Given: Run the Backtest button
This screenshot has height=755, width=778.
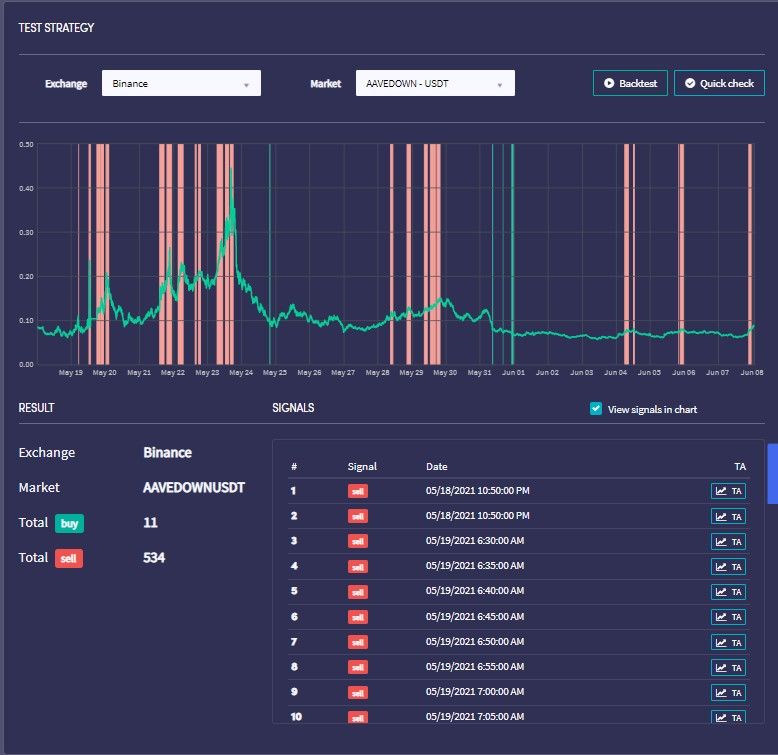Looking at the screenshot, I should (x=630, y=83).
